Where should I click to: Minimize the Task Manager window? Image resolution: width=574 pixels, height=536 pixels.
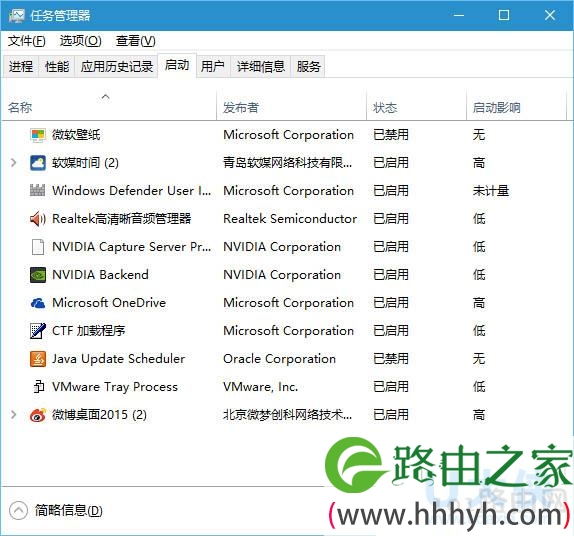(x=458, y=15)
